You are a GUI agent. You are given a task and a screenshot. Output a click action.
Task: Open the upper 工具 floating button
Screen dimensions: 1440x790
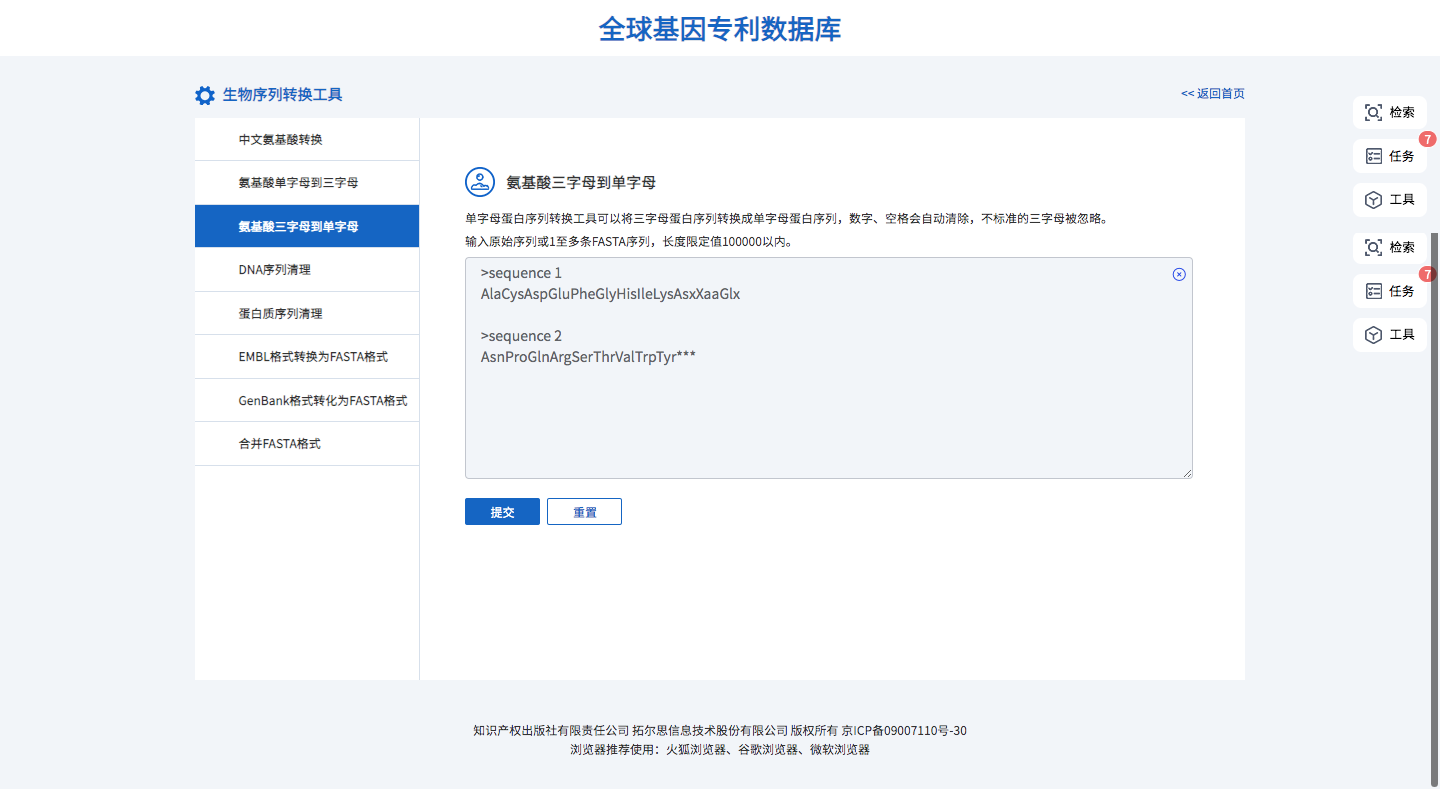click(1390, 200)
